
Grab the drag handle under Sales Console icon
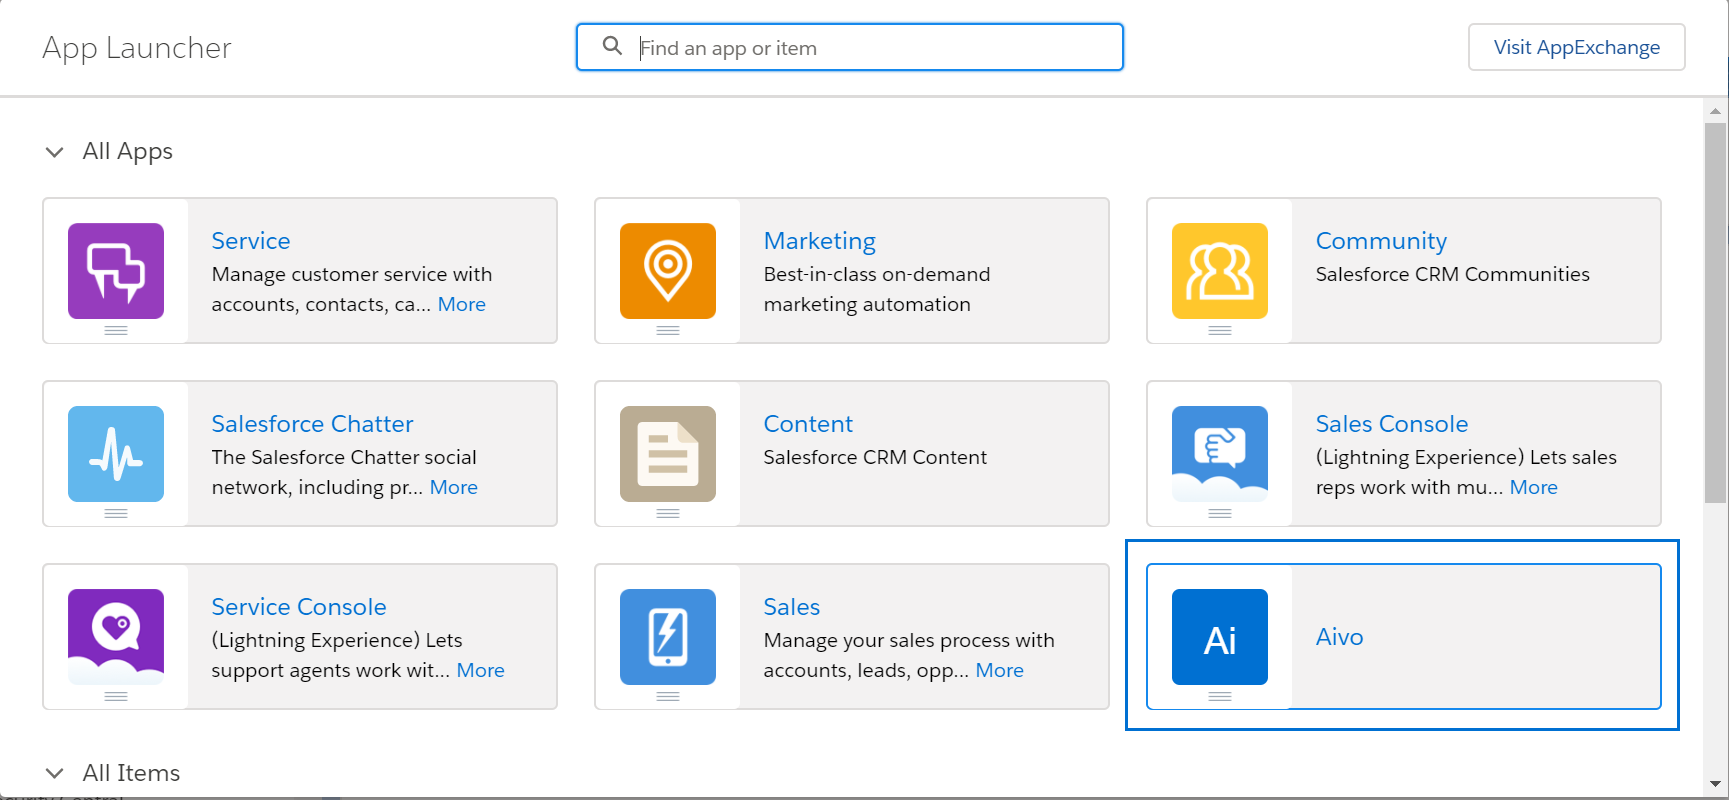tap(1220, 513)
